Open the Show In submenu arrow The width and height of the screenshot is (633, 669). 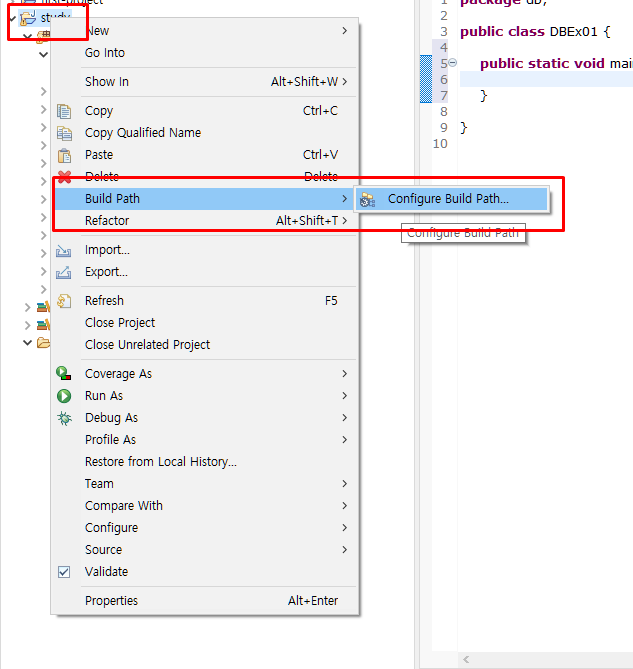(x=345, y=81)
